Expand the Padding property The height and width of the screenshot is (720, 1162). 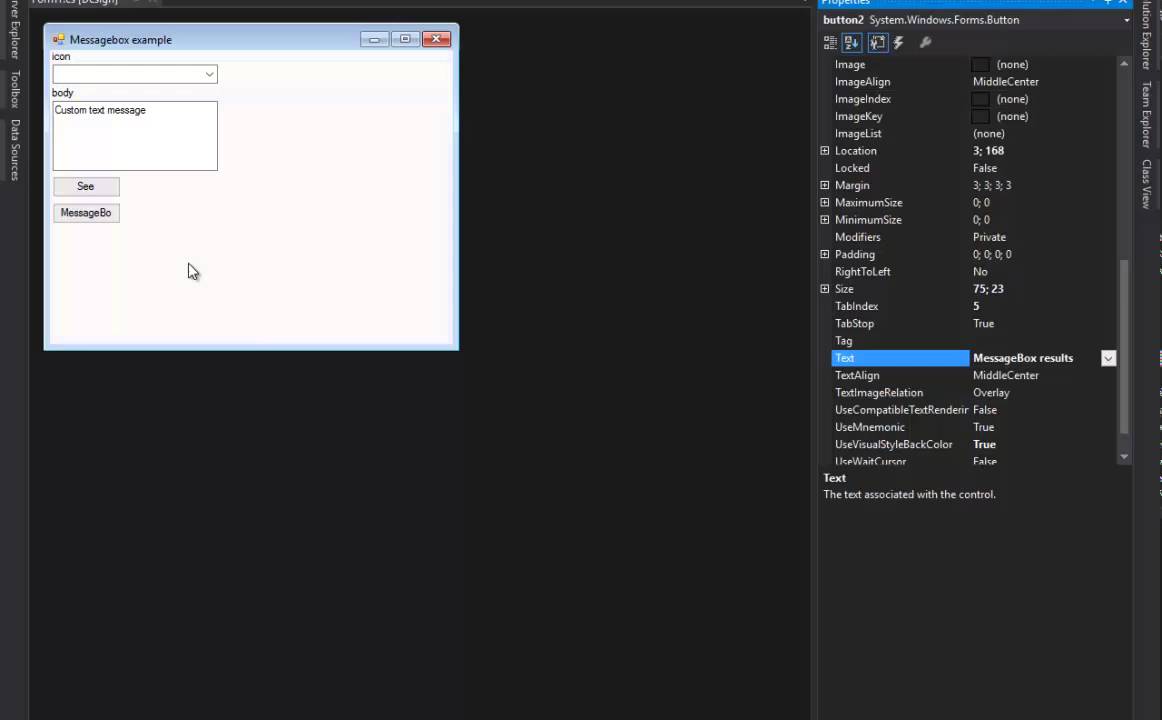coord(825,254)
